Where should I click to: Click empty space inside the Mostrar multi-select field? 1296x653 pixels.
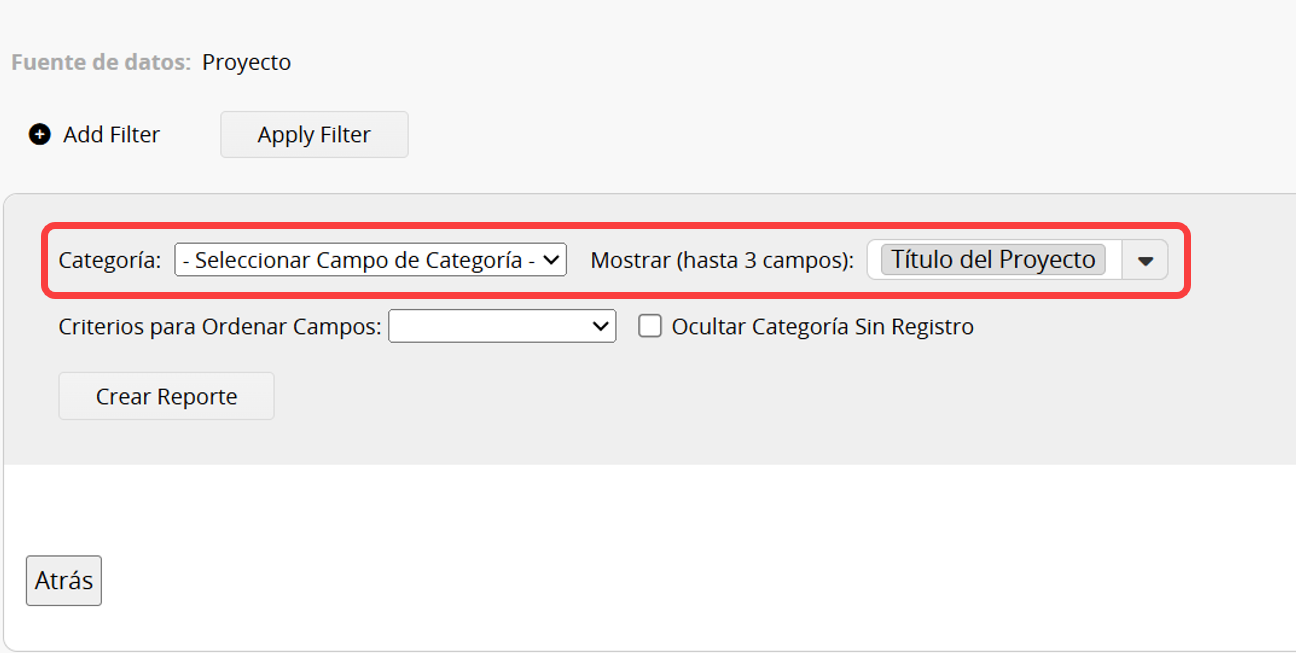click(1113, 260)
